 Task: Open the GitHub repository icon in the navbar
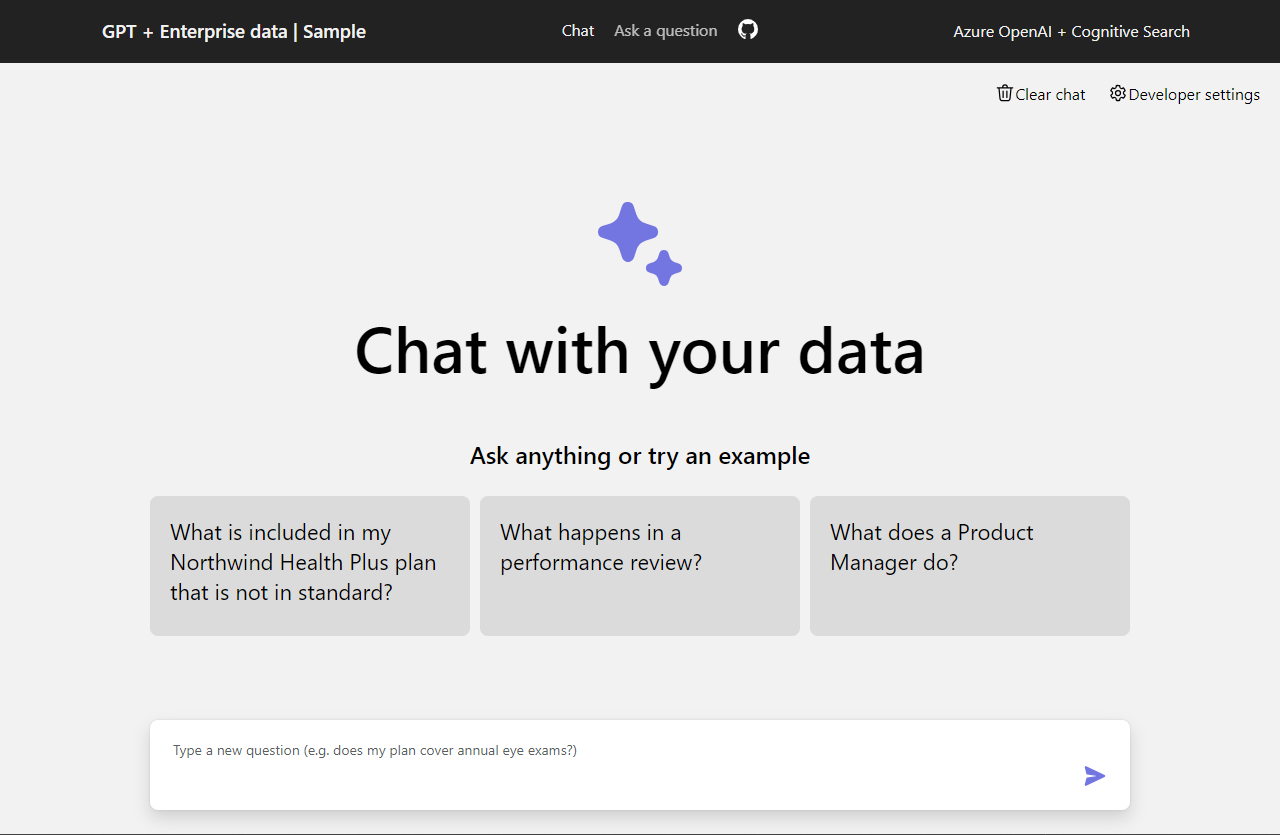point(747,30)
